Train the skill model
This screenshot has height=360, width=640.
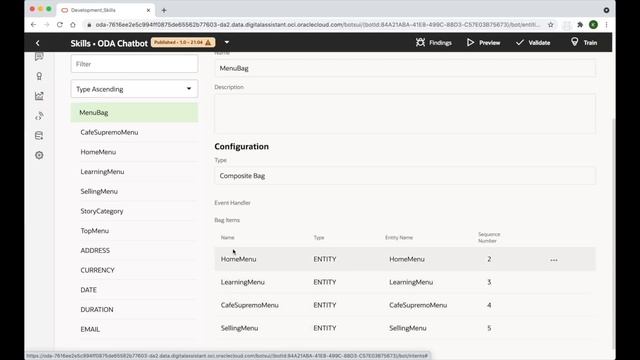pyautogui.click(x=584, y=42)
